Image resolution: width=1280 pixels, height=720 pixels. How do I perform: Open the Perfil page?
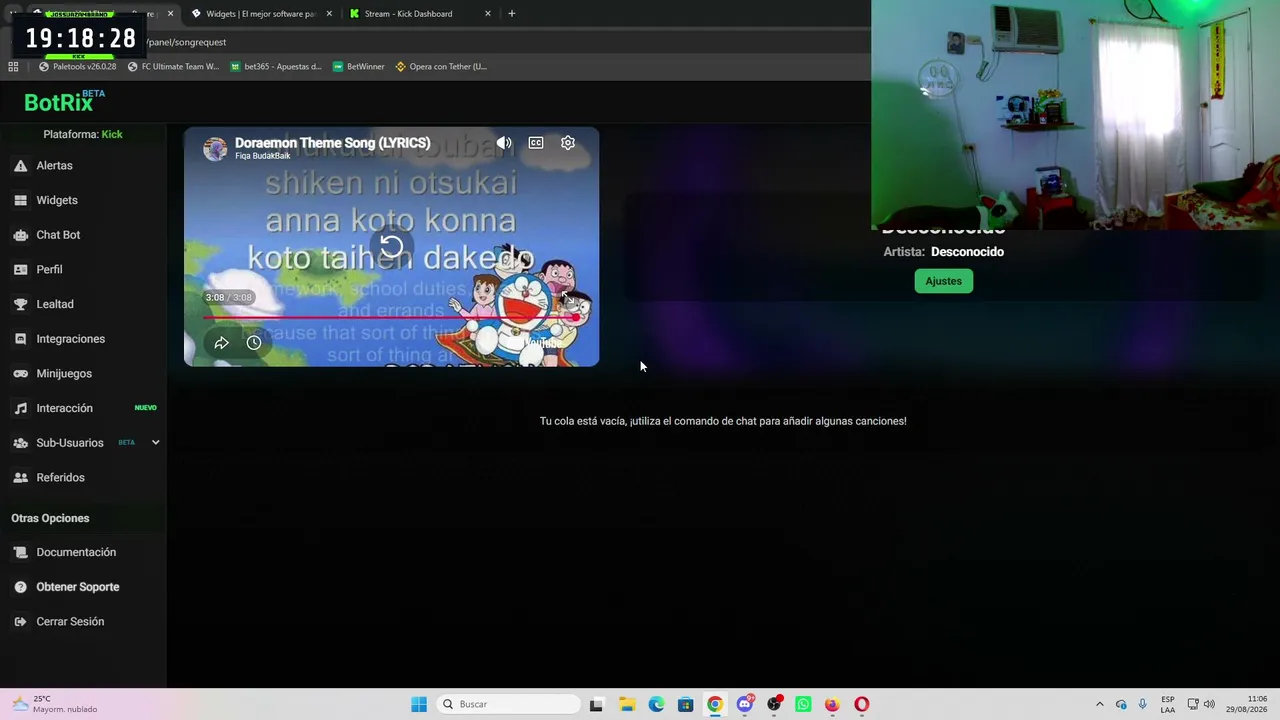49,269
